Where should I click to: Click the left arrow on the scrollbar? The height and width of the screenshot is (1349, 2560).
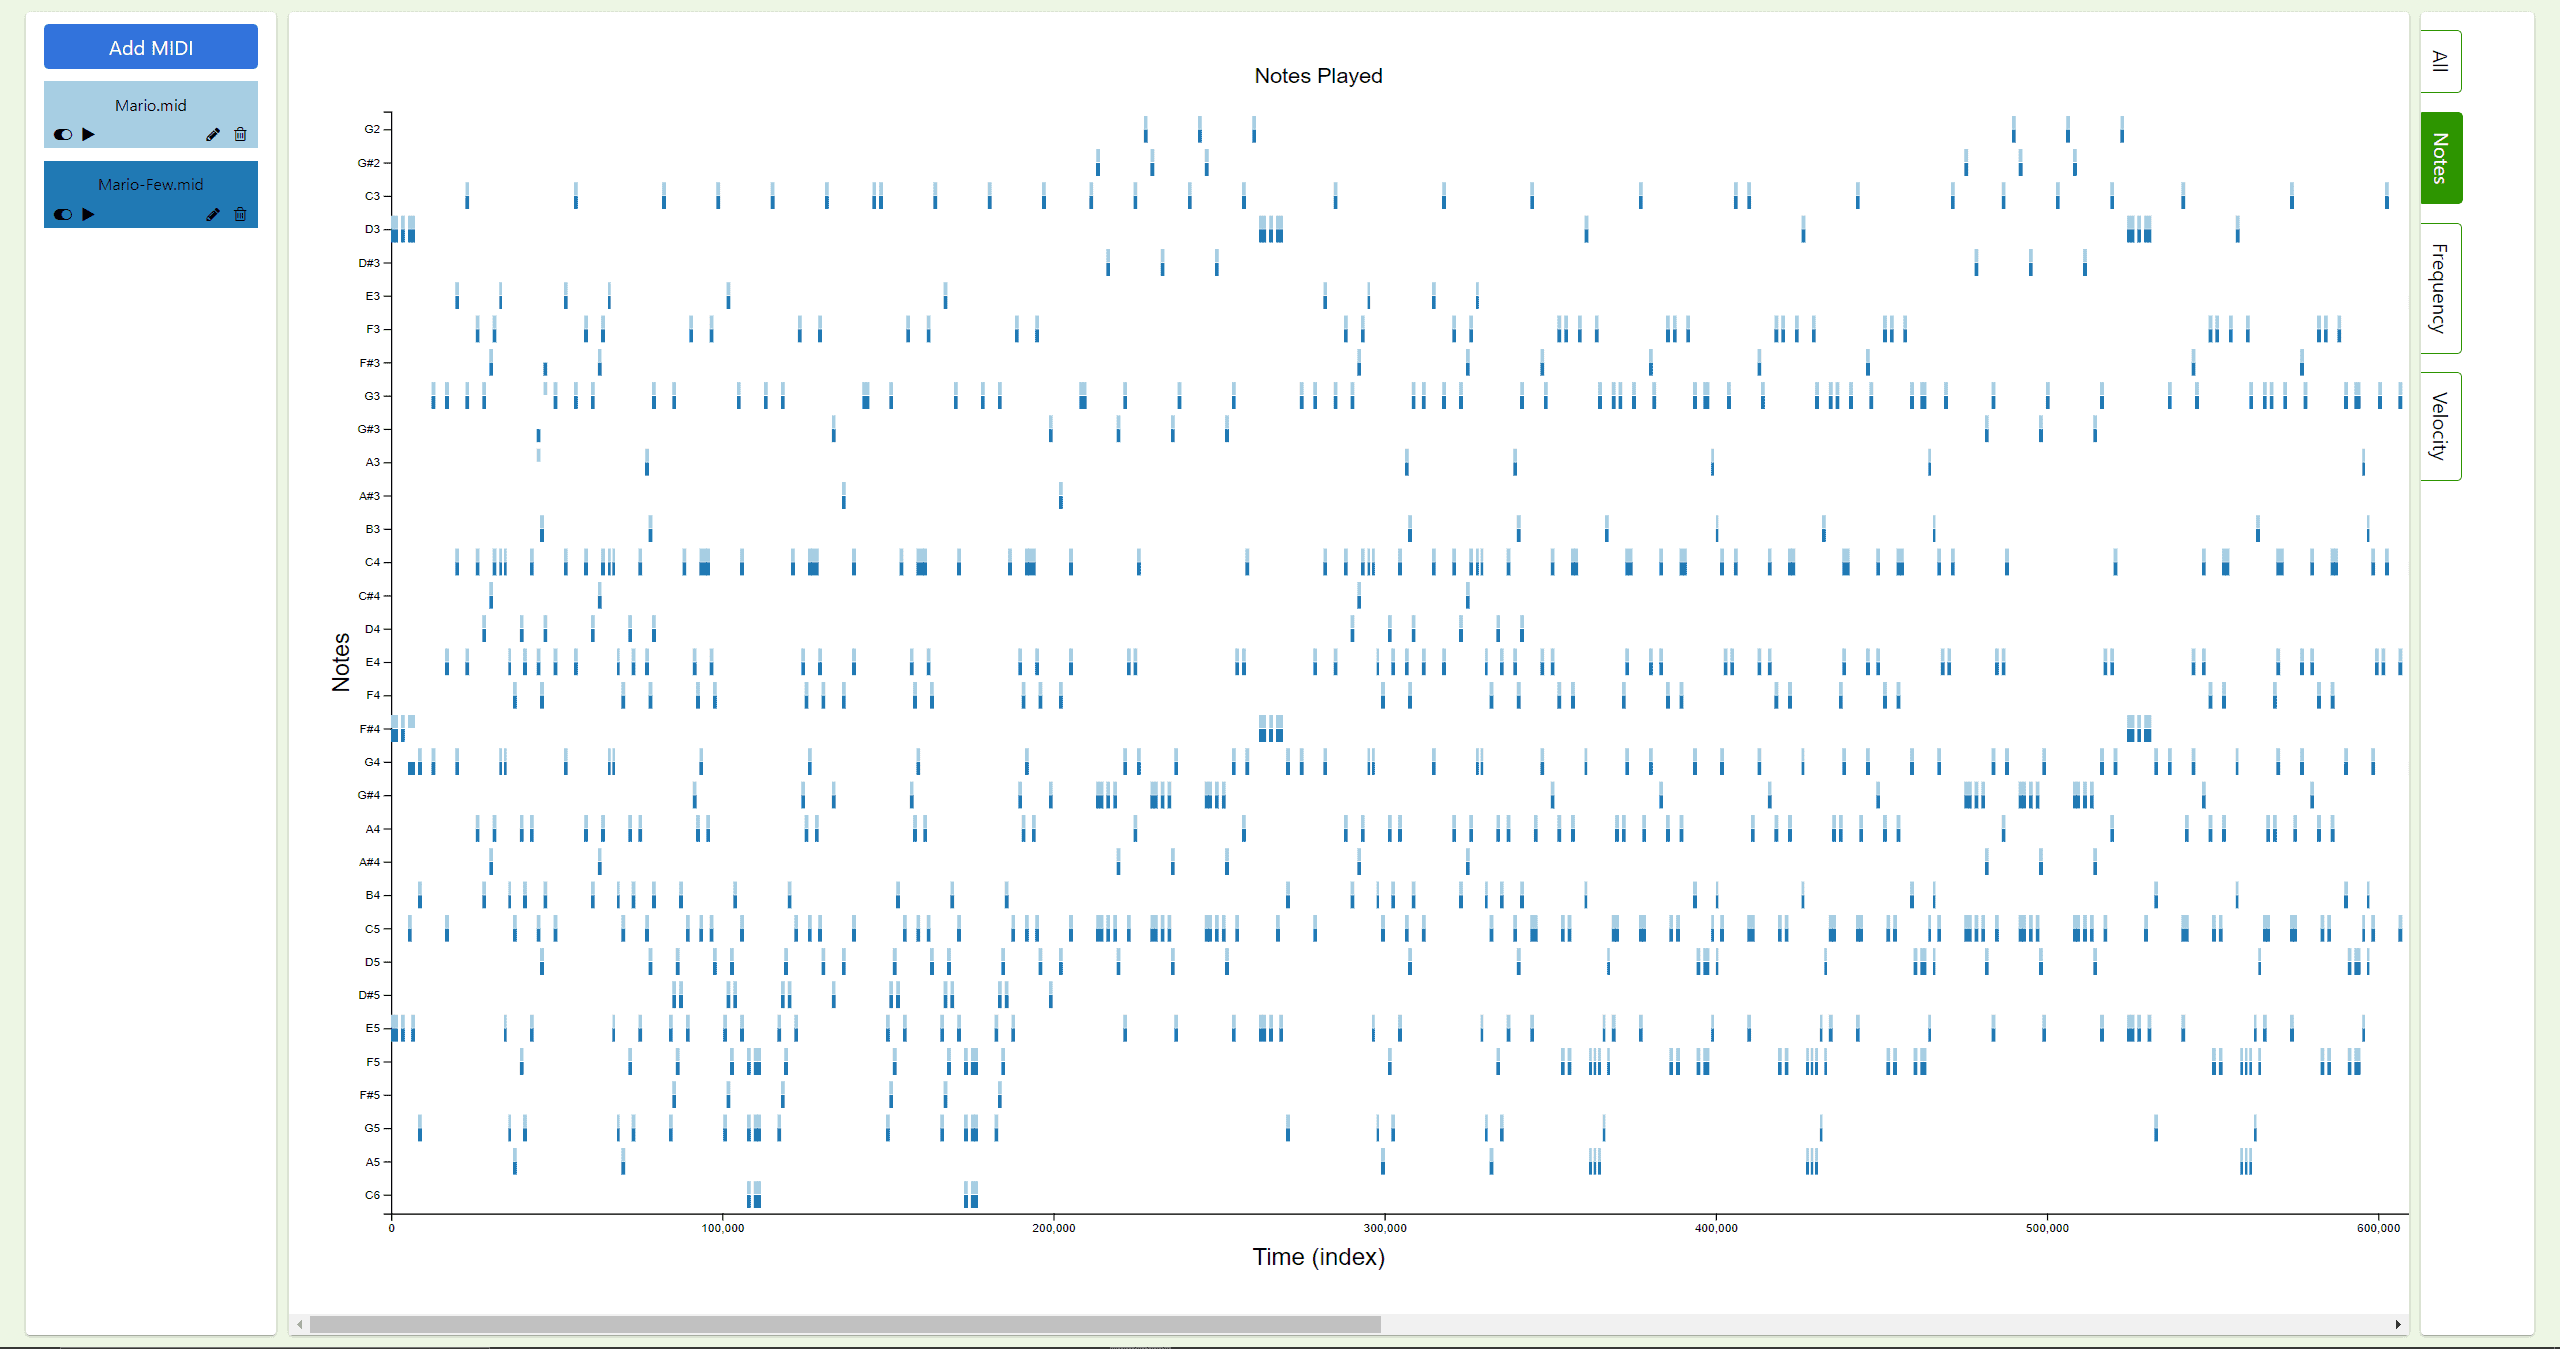point(297,1324)
